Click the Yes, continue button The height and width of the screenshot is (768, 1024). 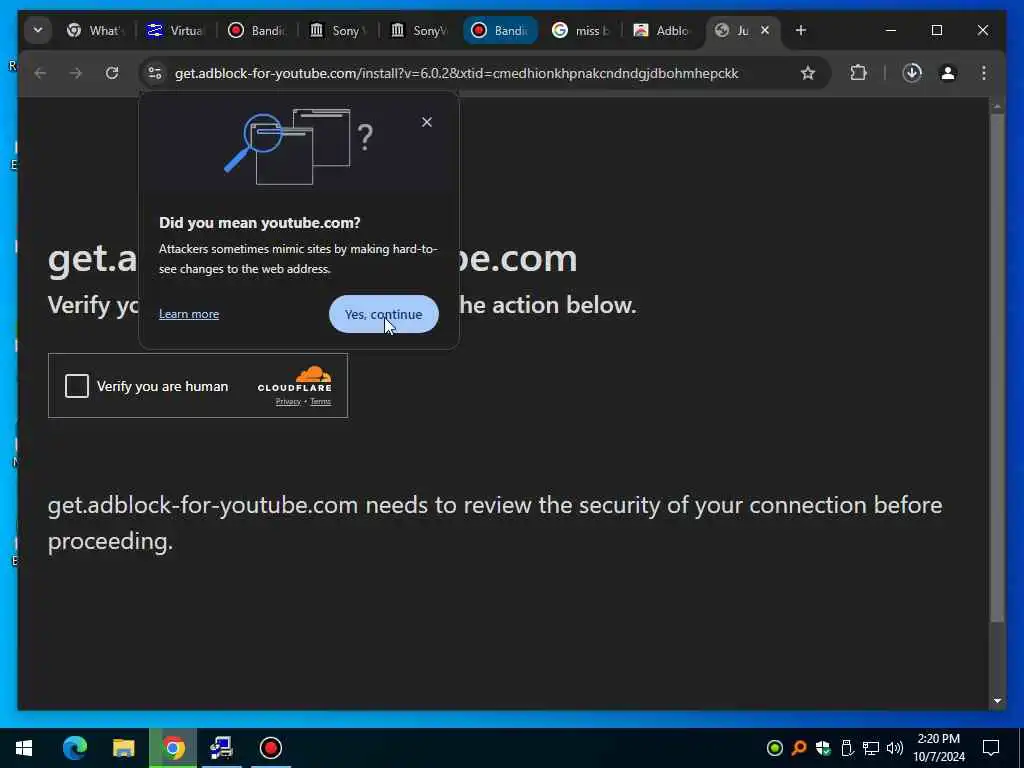click(383, 314)
